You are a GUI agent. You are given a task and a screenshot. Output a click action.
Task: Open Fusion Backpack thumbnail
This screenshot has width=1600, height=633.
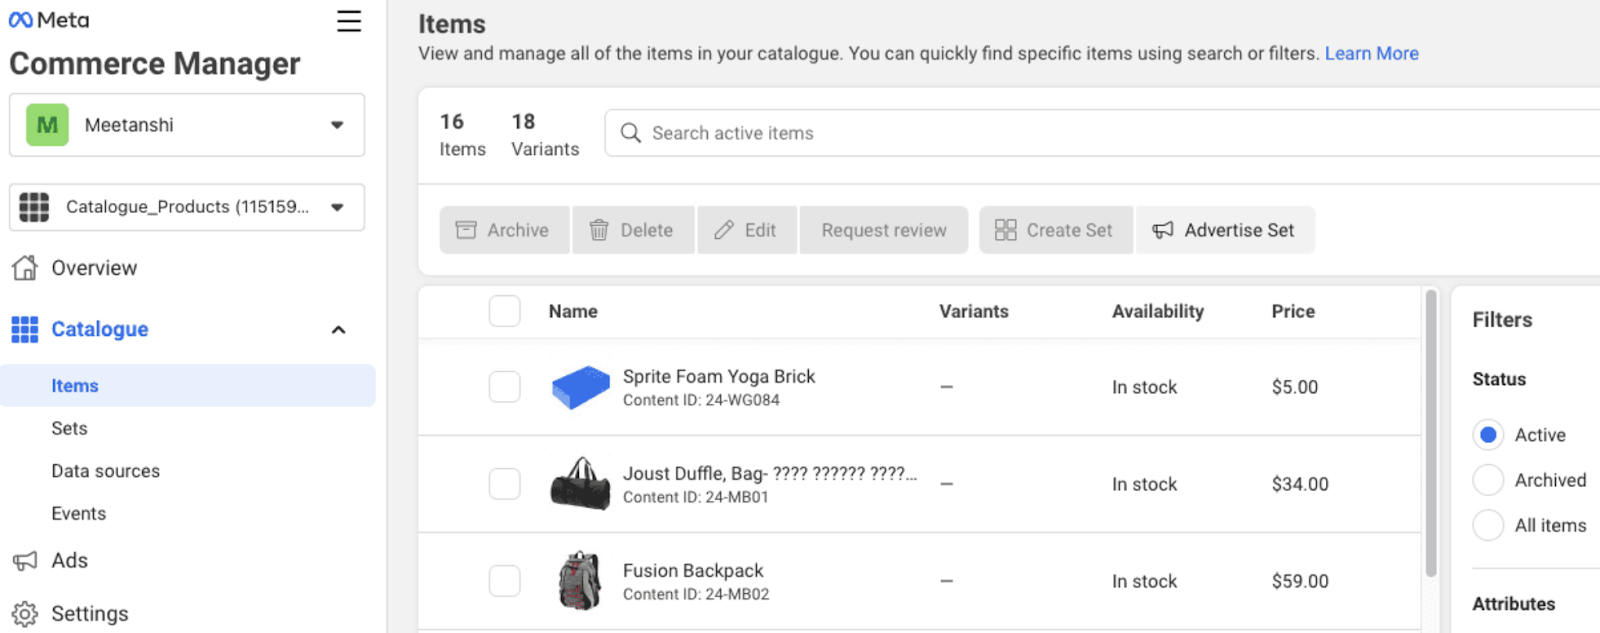coord(581,581)
